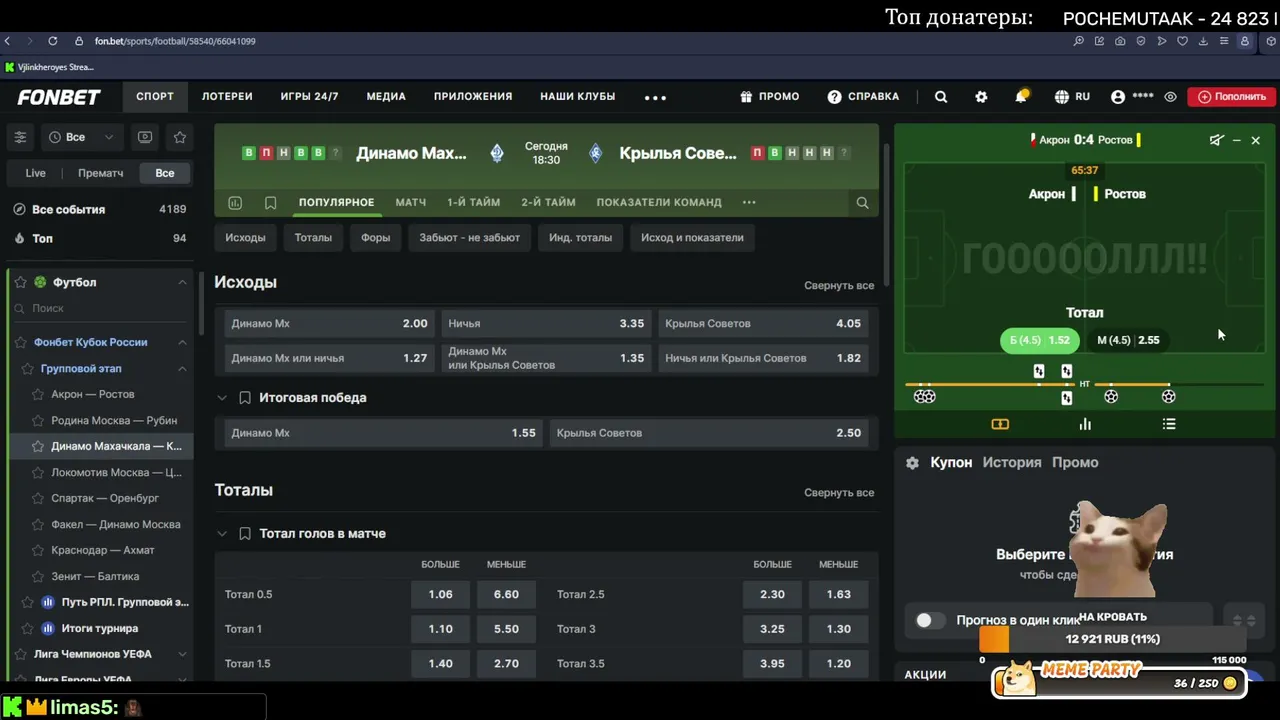1280x720 pixels.
Task: Collapse the Фонбет Кубок России list
Action: point(182,342)
